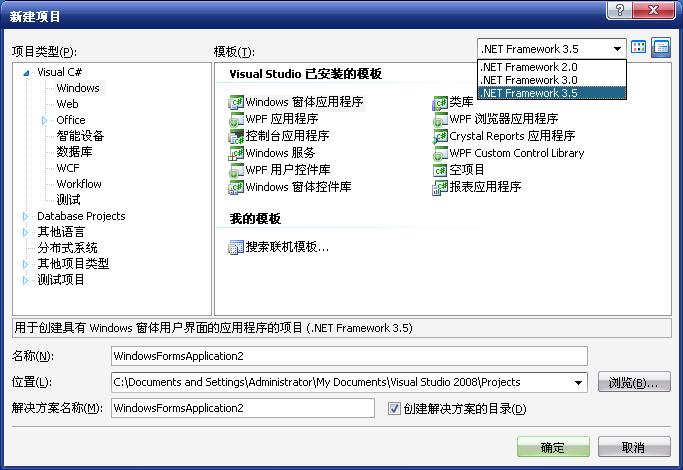Select Office project type label

[x=71, y=120]
